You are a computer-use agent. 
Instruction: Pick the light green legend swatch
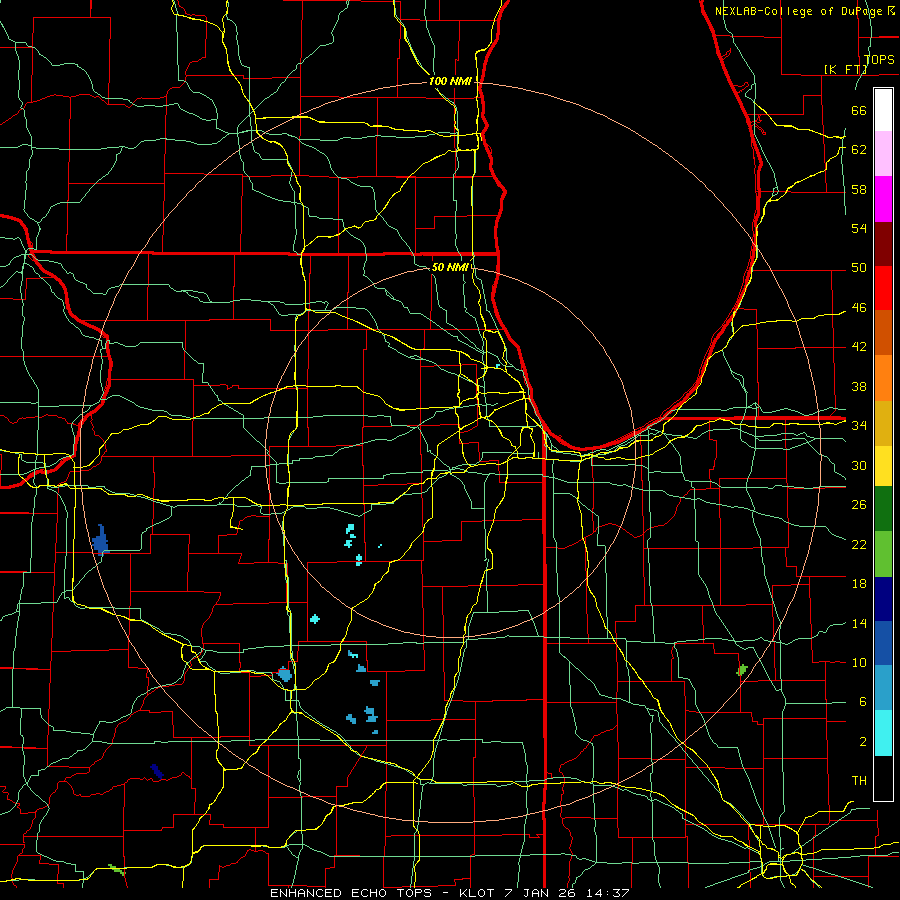pos(883,554)
